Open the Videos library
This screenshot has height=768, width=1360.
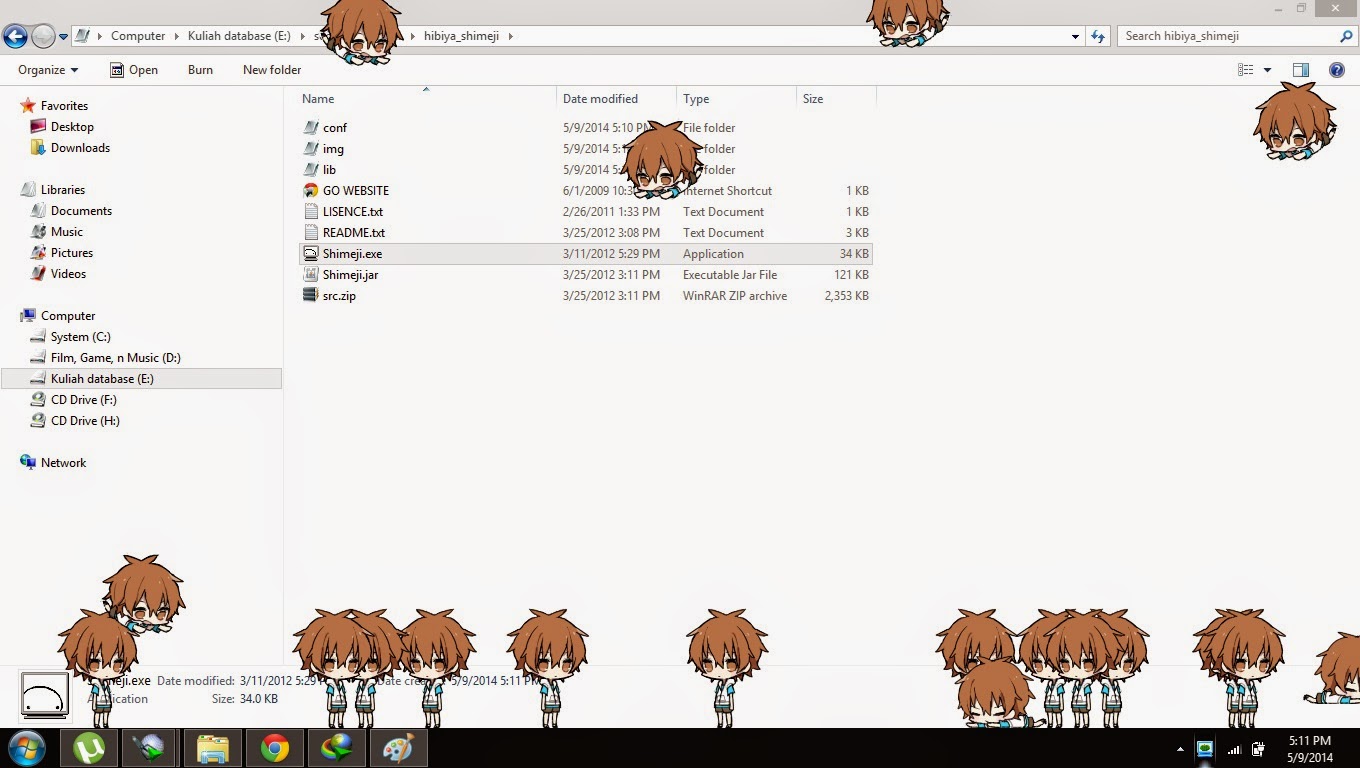(68, 274)
